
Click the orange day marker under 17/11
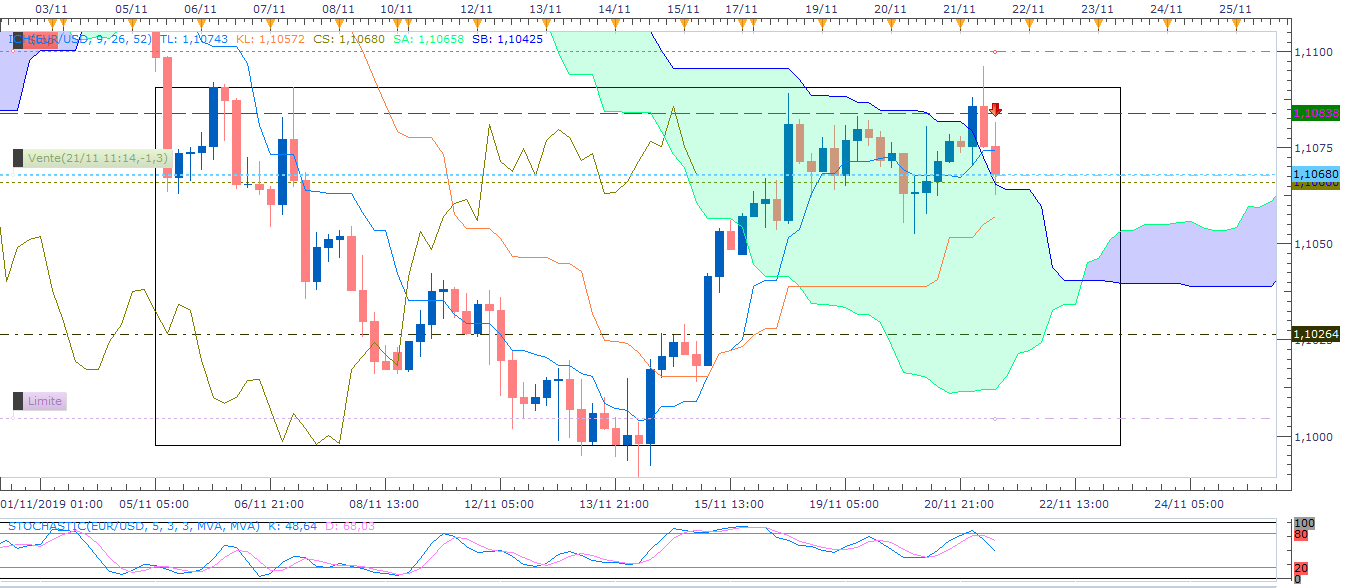(743, 24)
